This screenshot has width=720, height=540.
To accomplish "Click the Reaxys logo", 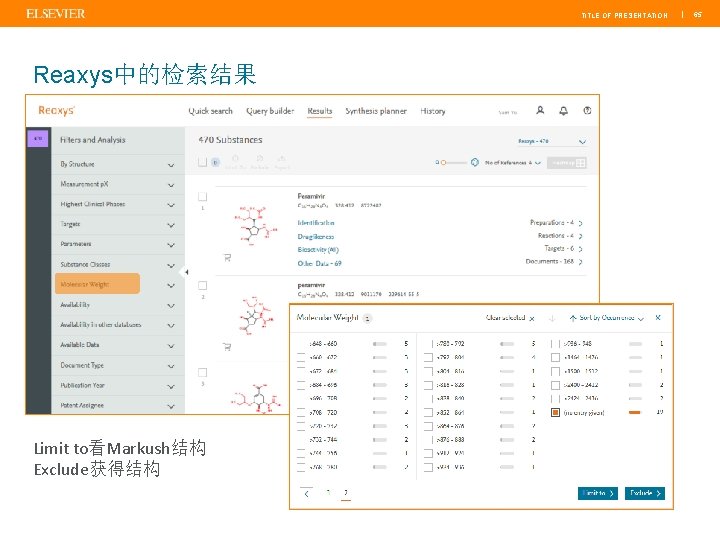I will [56, 110].
